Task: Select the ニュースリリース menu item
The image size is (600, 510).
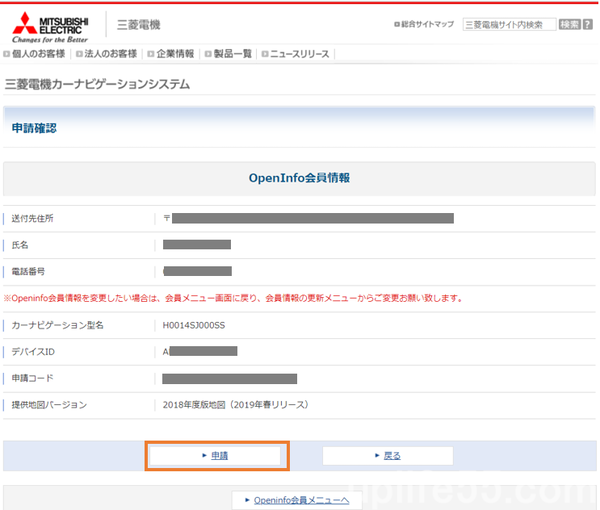Action: 299,54
